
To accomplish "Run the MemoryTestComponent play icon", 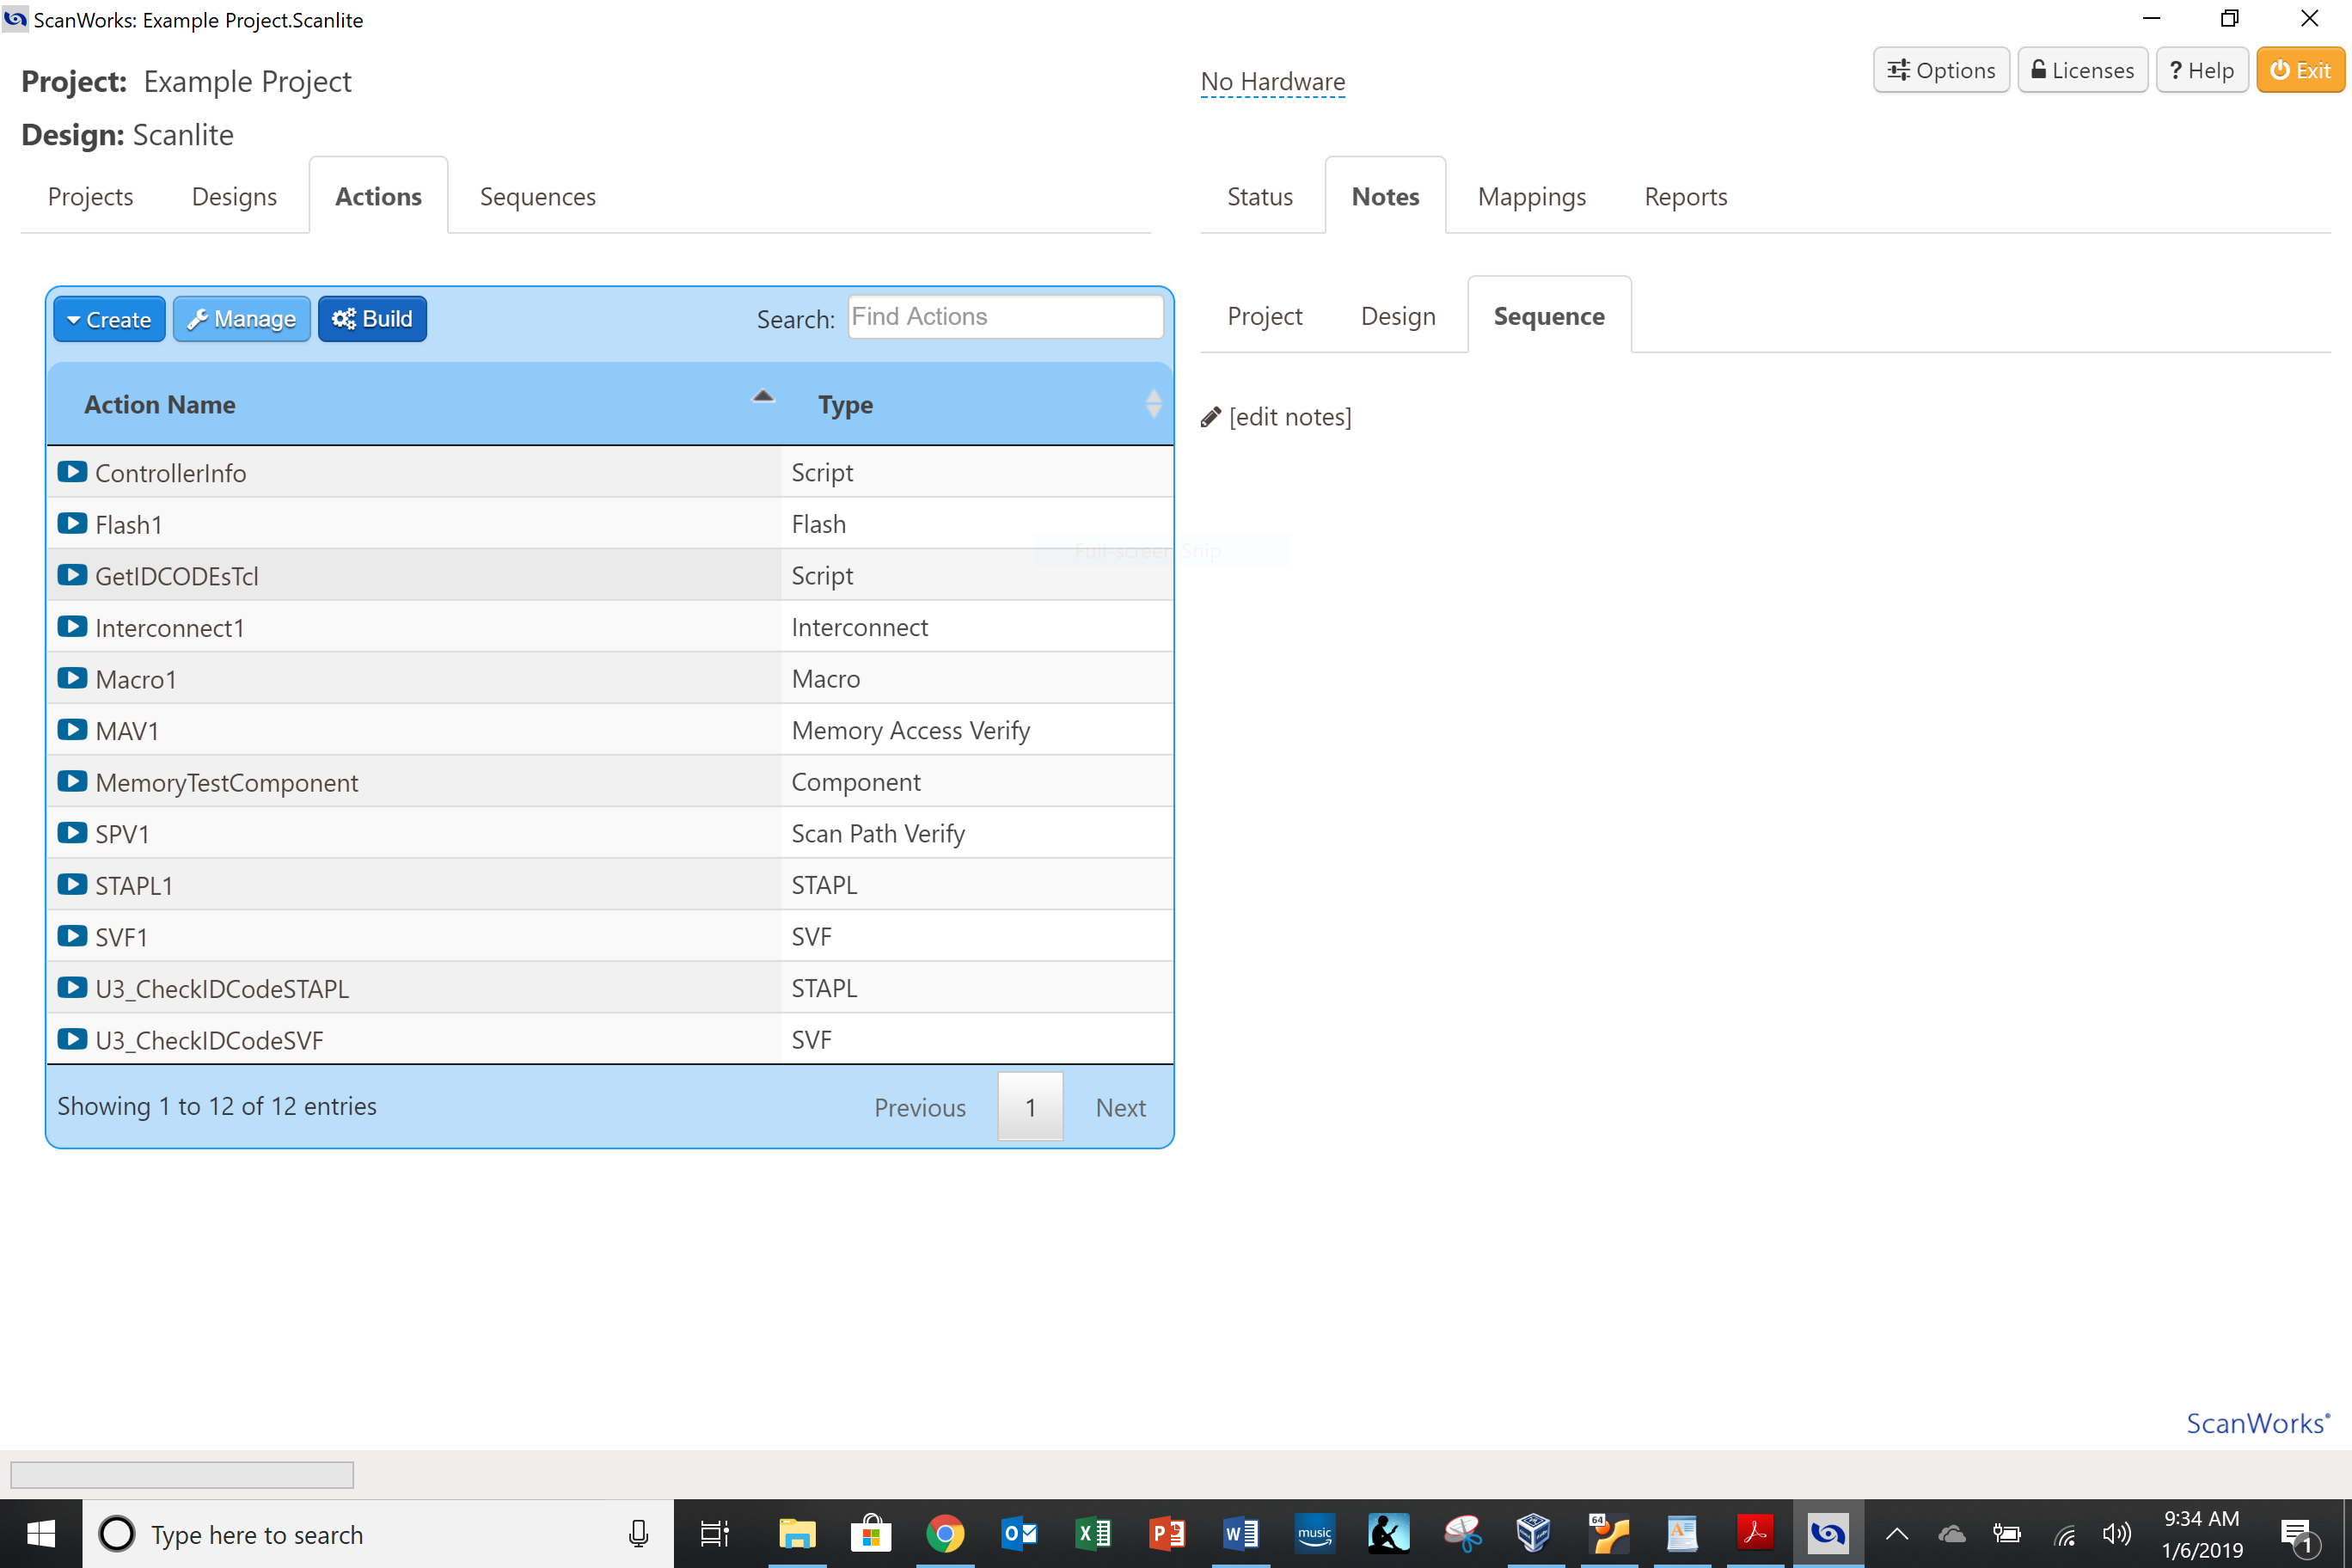I will [x=72, y=781].
